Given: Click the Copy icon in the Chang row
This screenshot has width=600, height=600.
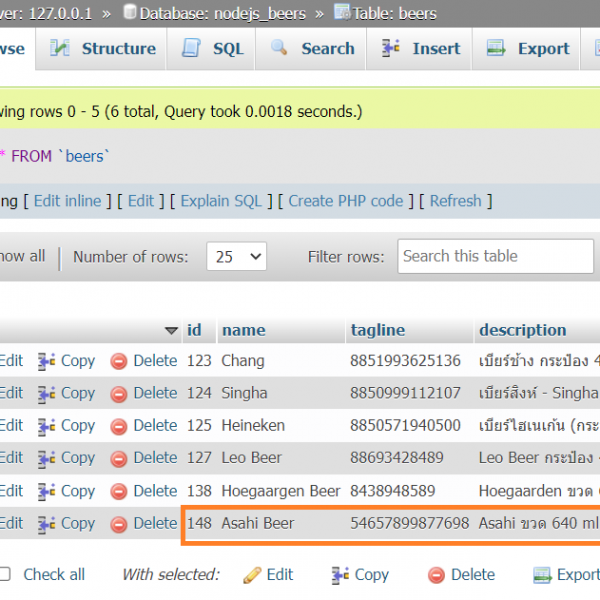Looking at the screenshot, I should pyautogui.click(x=47, y=361).
